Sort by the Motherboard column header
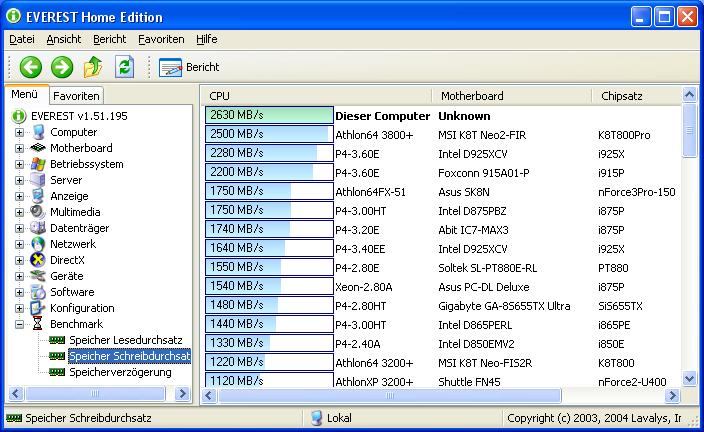 [x=511, y=96]
